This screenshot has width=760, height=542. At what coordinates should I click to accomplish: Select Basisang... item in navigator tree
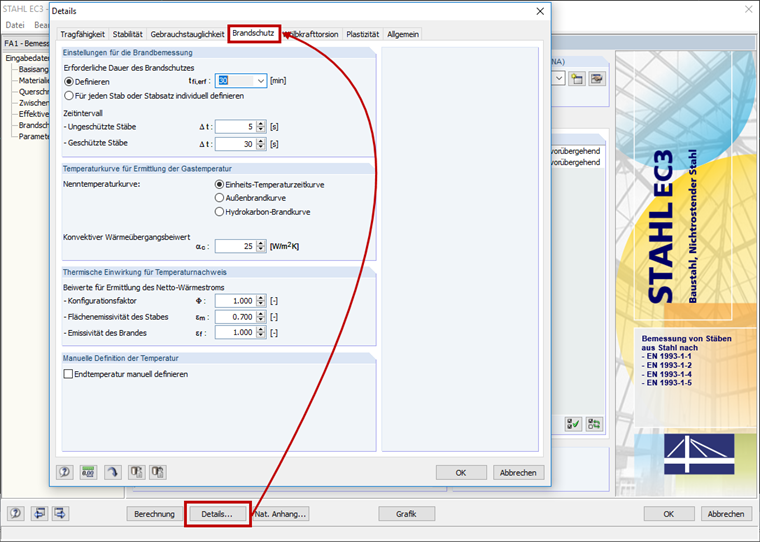[x=33, y=69]
